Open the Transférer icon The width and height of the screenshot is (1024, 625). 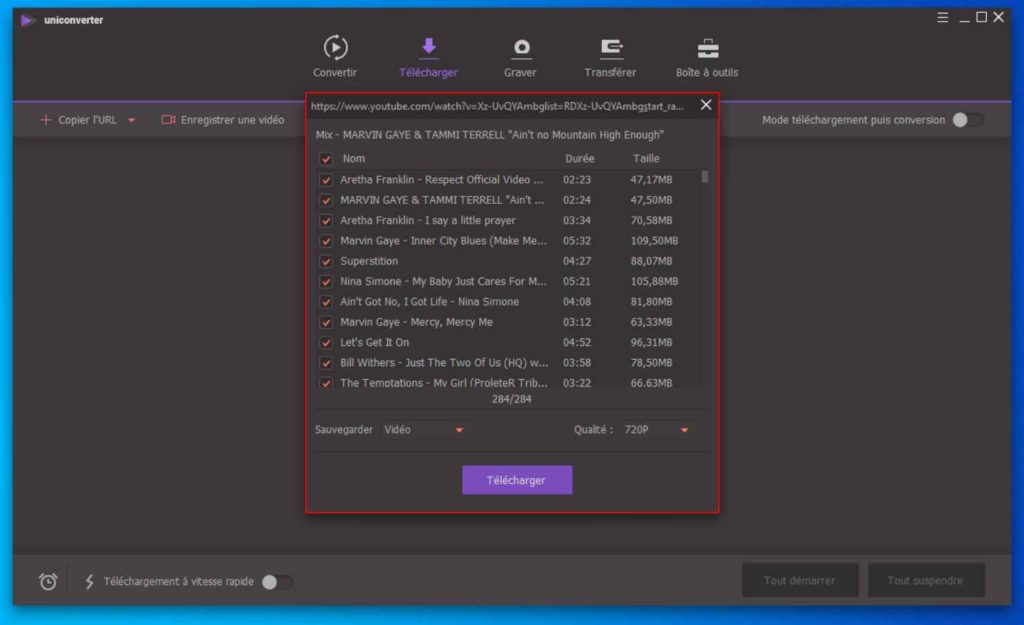click(x=611, y=48)
